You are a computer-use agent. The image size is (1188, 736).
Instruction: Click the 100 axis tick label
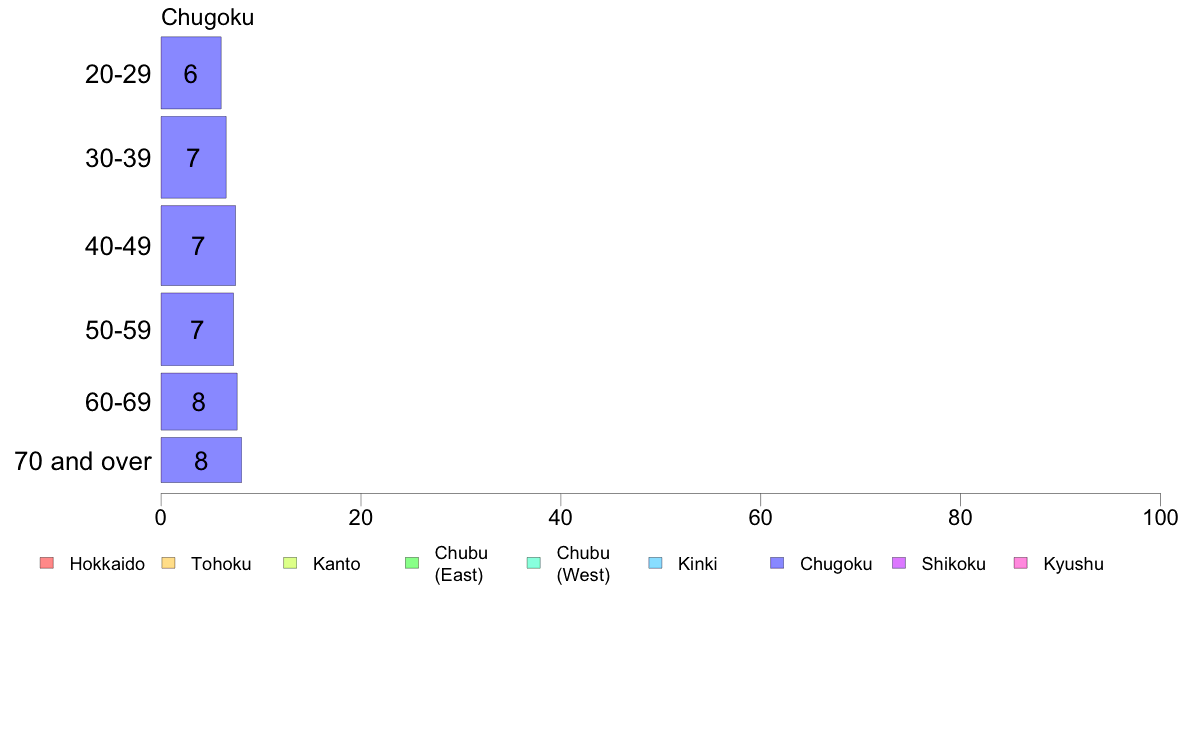click(x=1160, y=518)
